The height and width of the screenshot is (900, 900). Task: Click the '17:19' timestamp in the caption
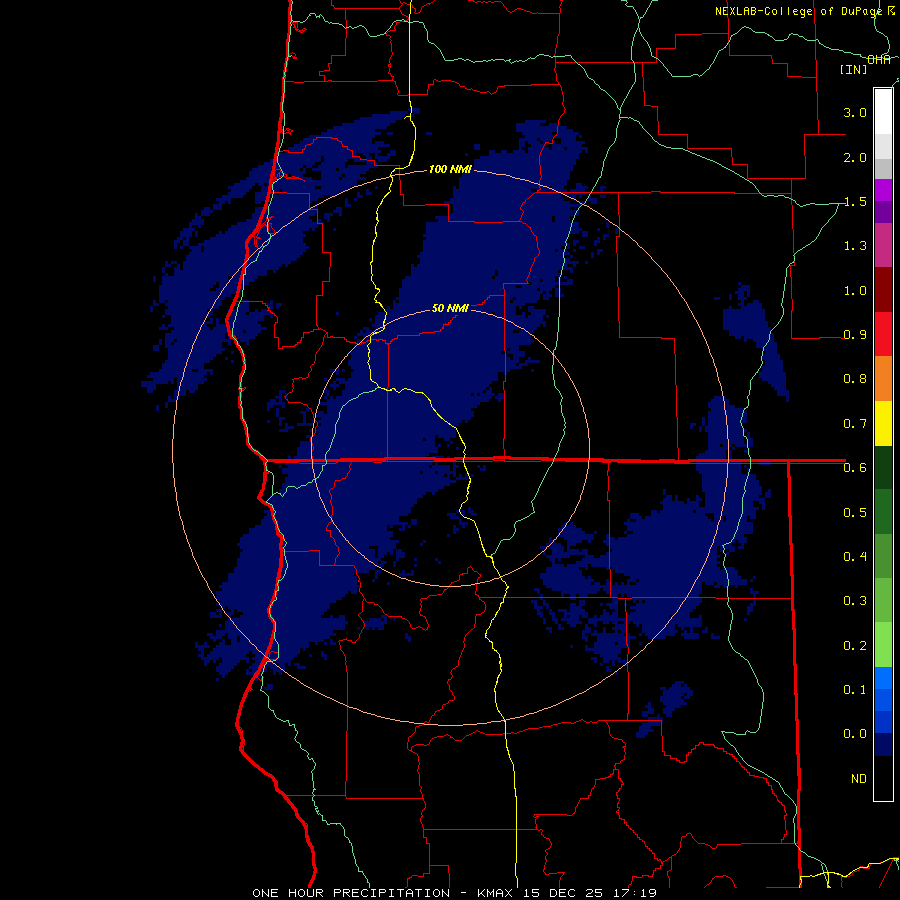click(x=635, y=893)
